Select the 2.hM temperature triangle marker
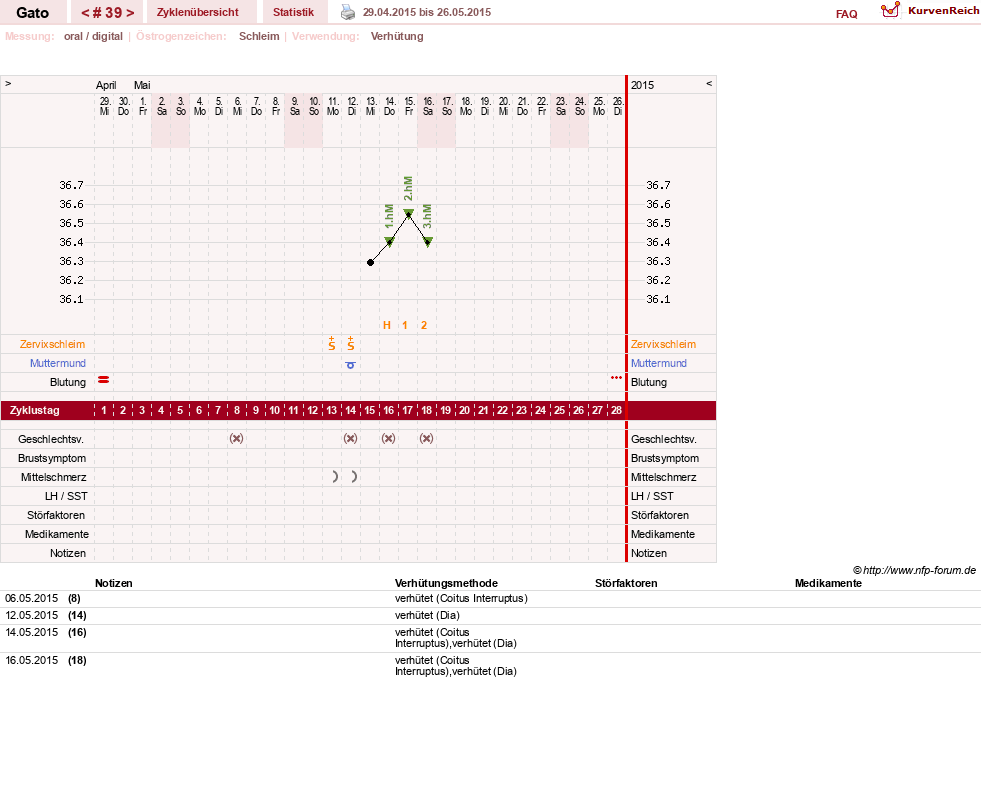The height and width of the screenshot is (792, 981). [x=409, y=213]
